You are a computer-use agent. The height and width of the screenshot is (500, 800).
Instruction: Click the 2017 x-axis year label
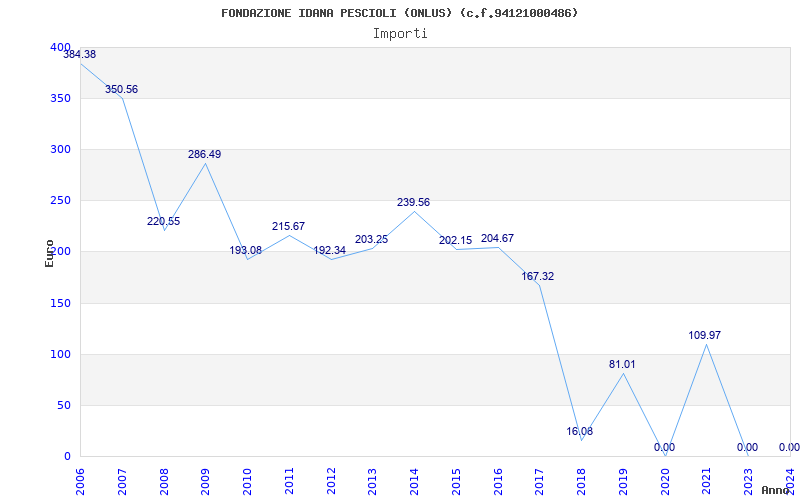[540, 482]
